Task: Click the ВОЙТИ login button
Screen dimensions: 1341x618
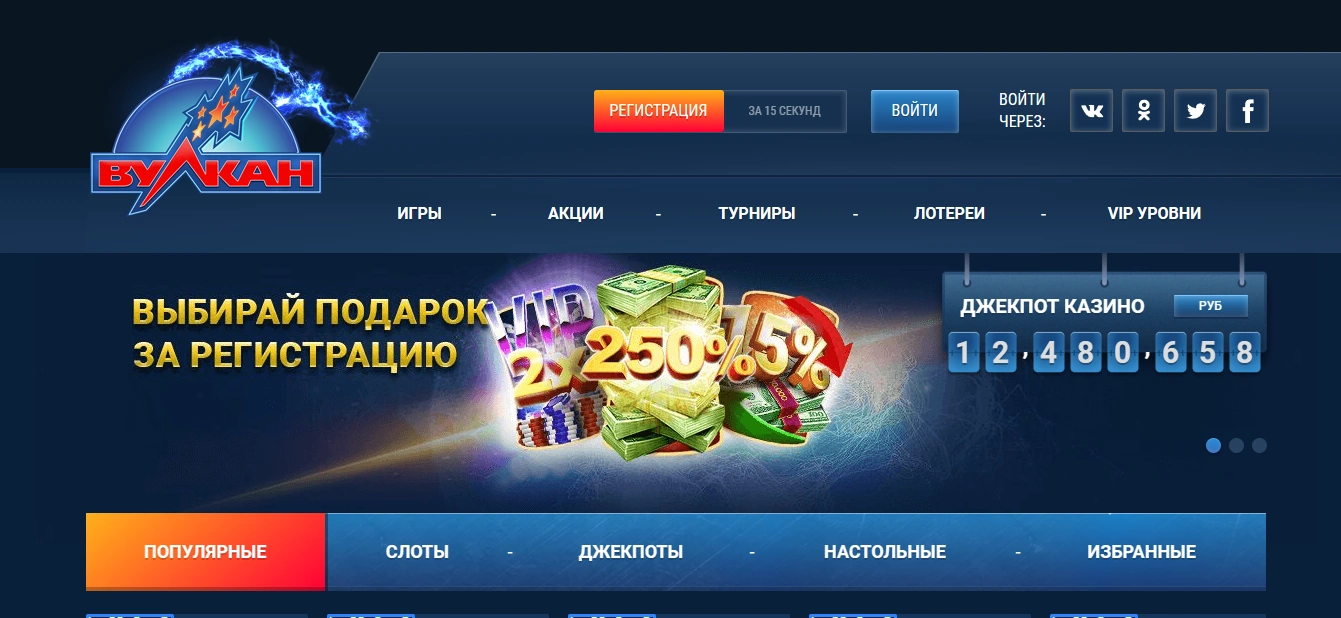Action: point(915,111)
